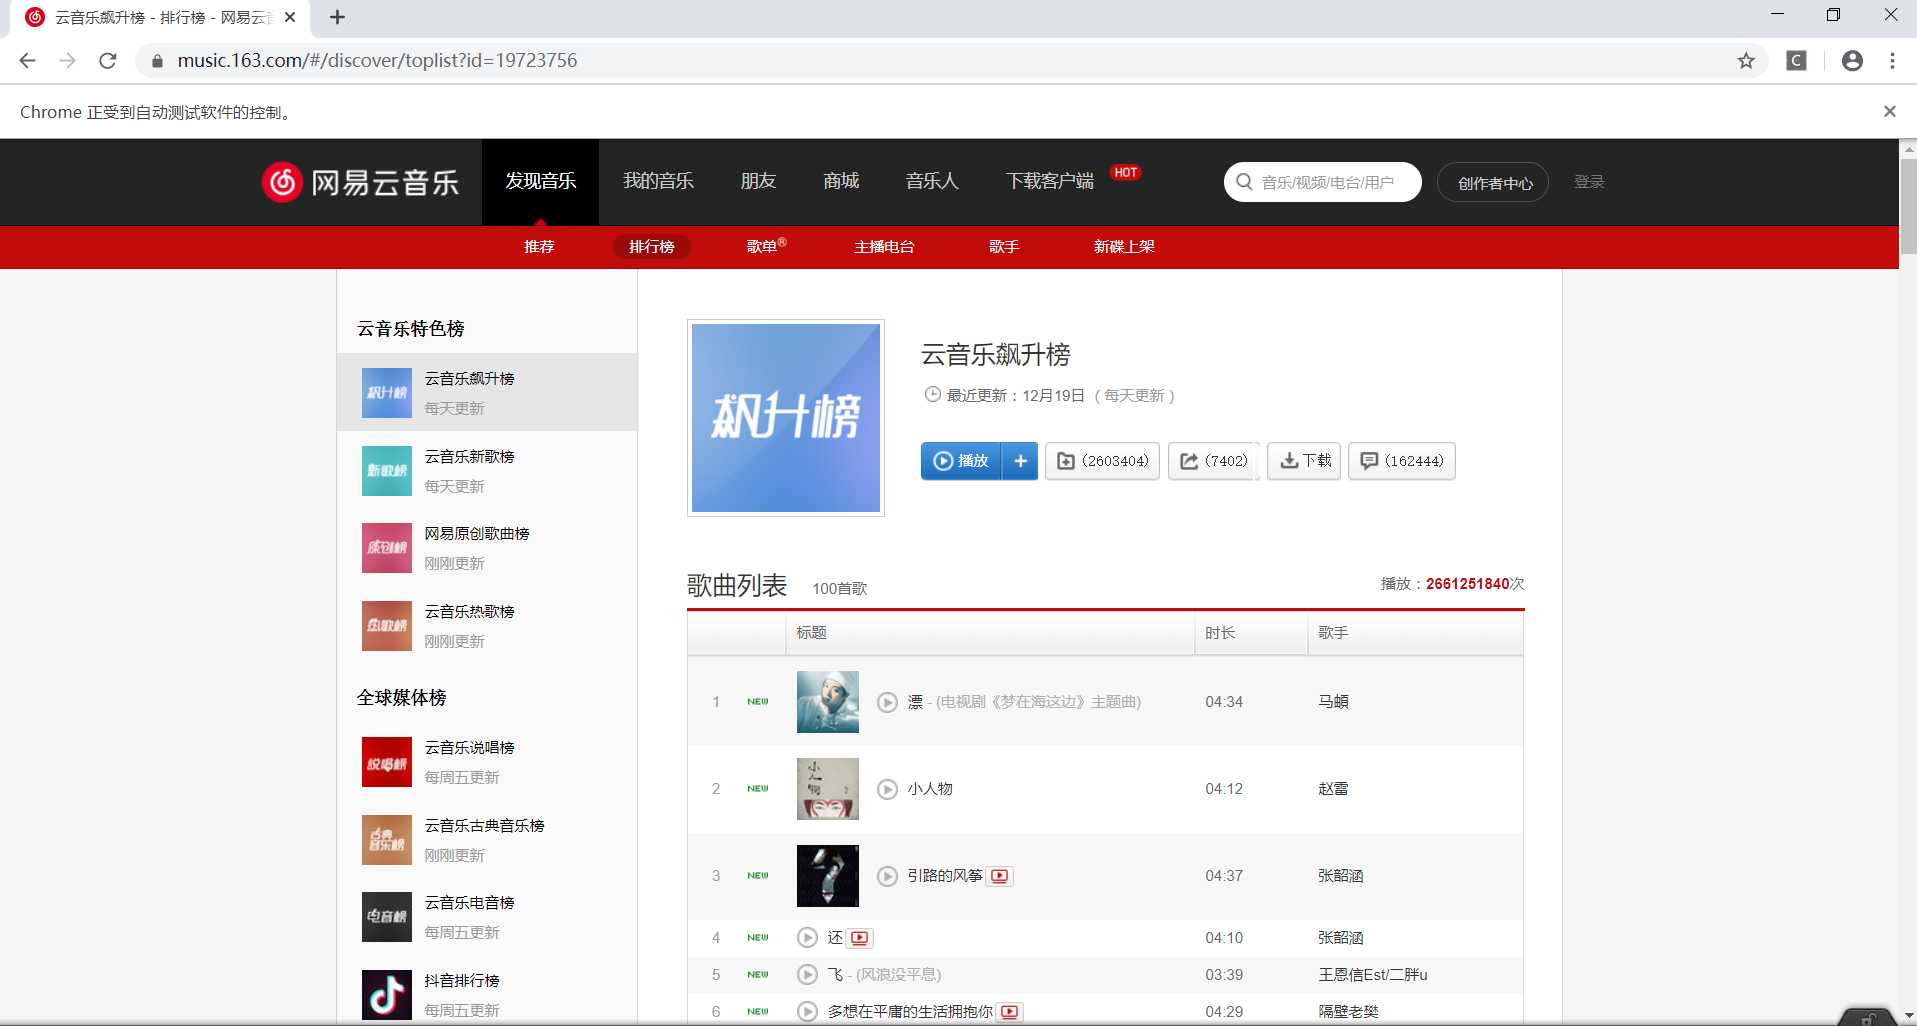Image resolution: width=1917 pixels, height=1026 pixels.
Task: Open Chrome profile avatar icon
Action: click(x=1852, y=61)
